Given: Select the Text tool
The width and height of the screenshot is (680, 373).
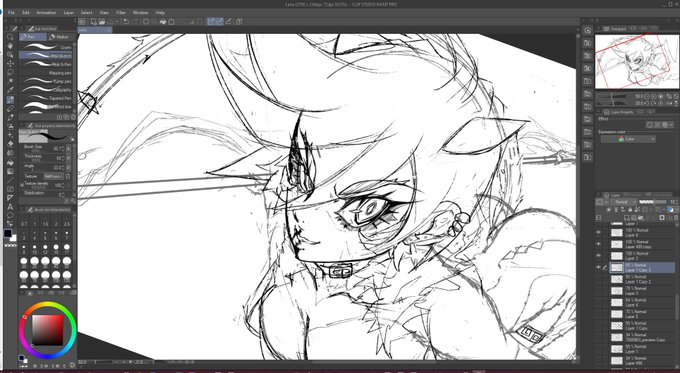Looking at the screenshot, I should coord(10,207).
